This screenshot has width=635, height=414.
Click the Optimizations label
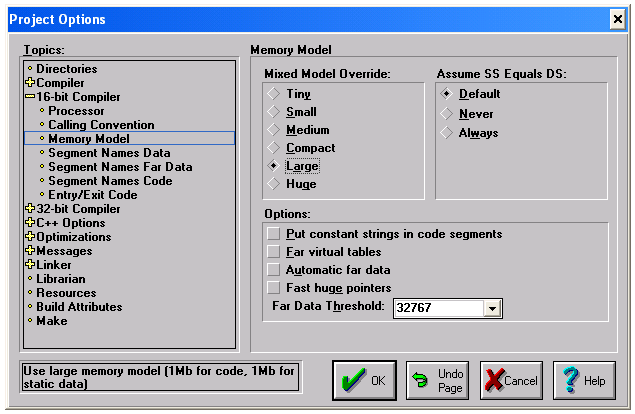(74, 237)
